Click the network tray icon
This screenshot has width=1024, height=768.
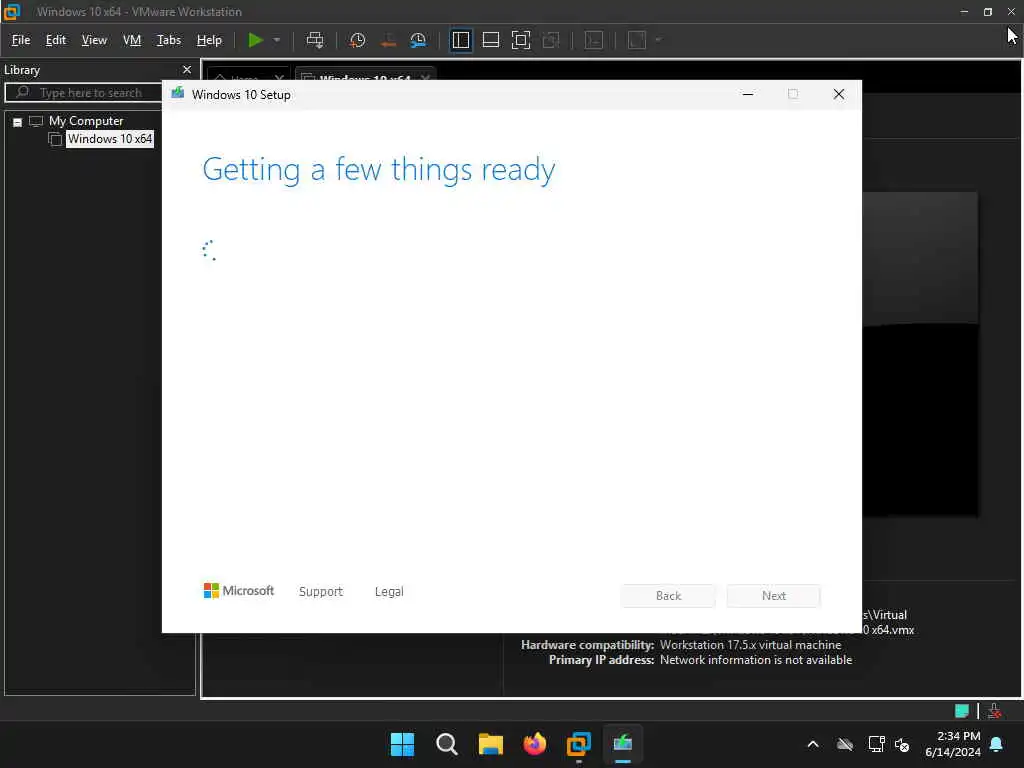click(x=876, y=744)
